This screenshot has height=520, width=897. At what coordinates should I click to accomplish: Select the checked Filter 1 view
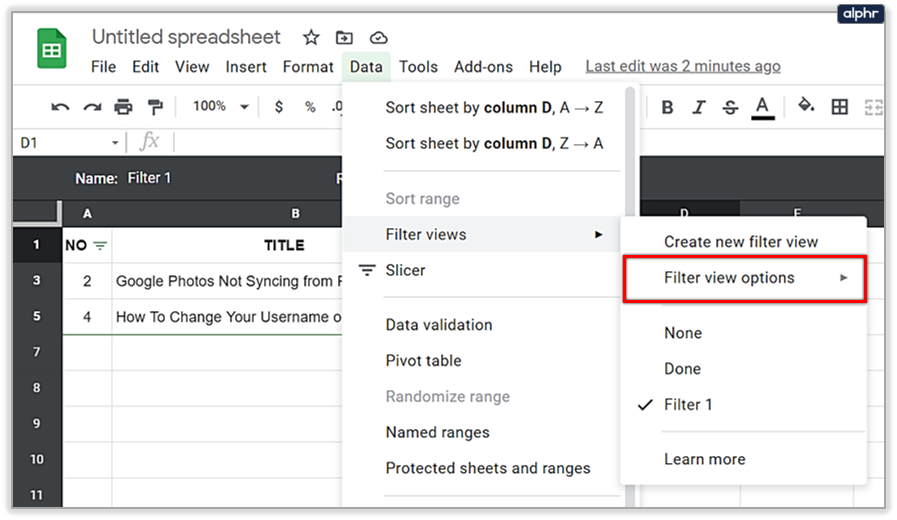coord(688,405)
